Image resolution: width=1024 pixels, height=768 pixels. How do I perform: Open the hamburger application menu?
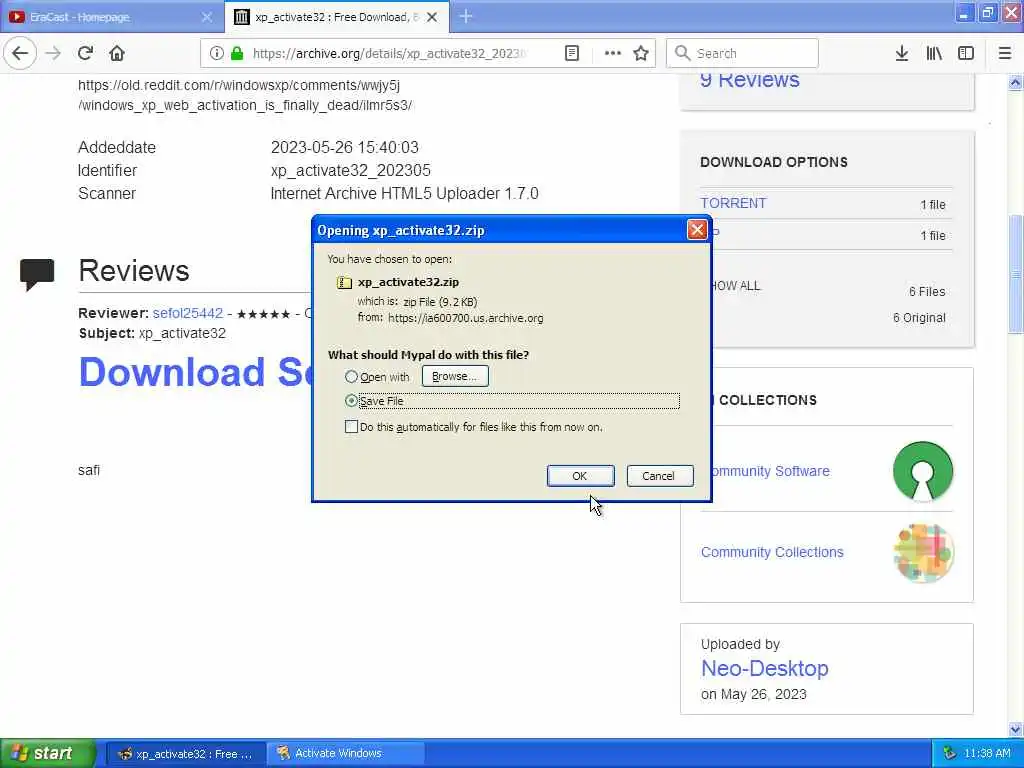pos(1005,53)
